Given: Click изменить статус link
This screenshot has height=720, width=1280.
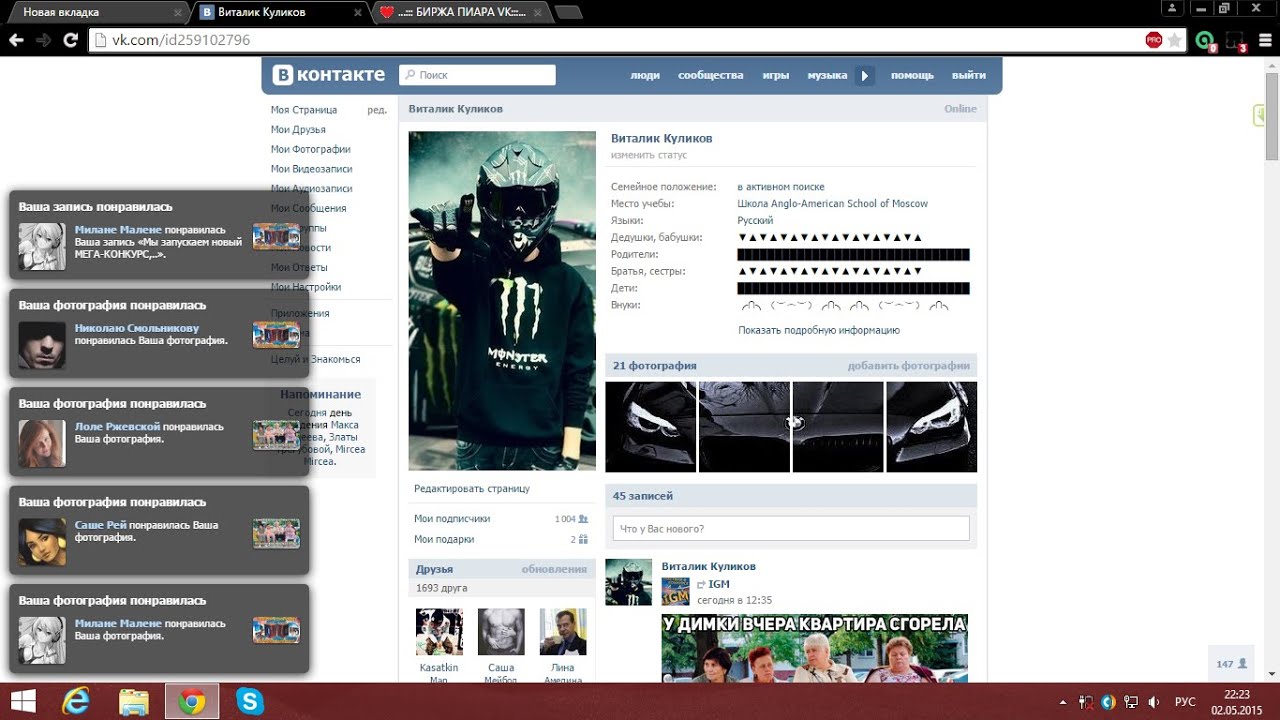Looking at the screenshot, I should pyautogui.click(x=649, y=155).
